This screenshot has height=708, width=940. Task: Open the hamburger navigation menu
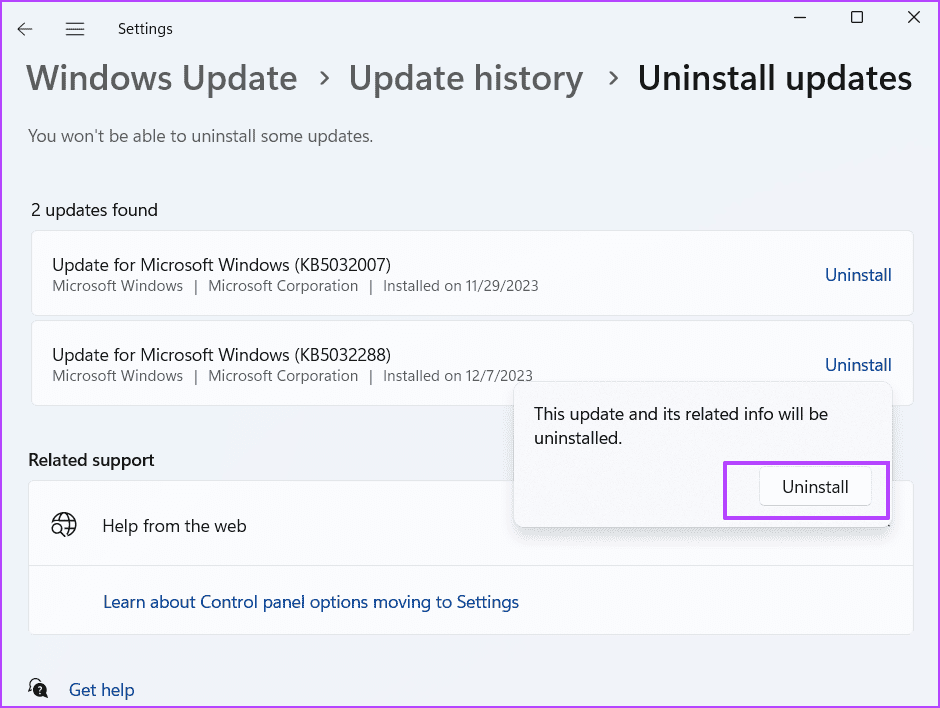(x=75, y=29)
